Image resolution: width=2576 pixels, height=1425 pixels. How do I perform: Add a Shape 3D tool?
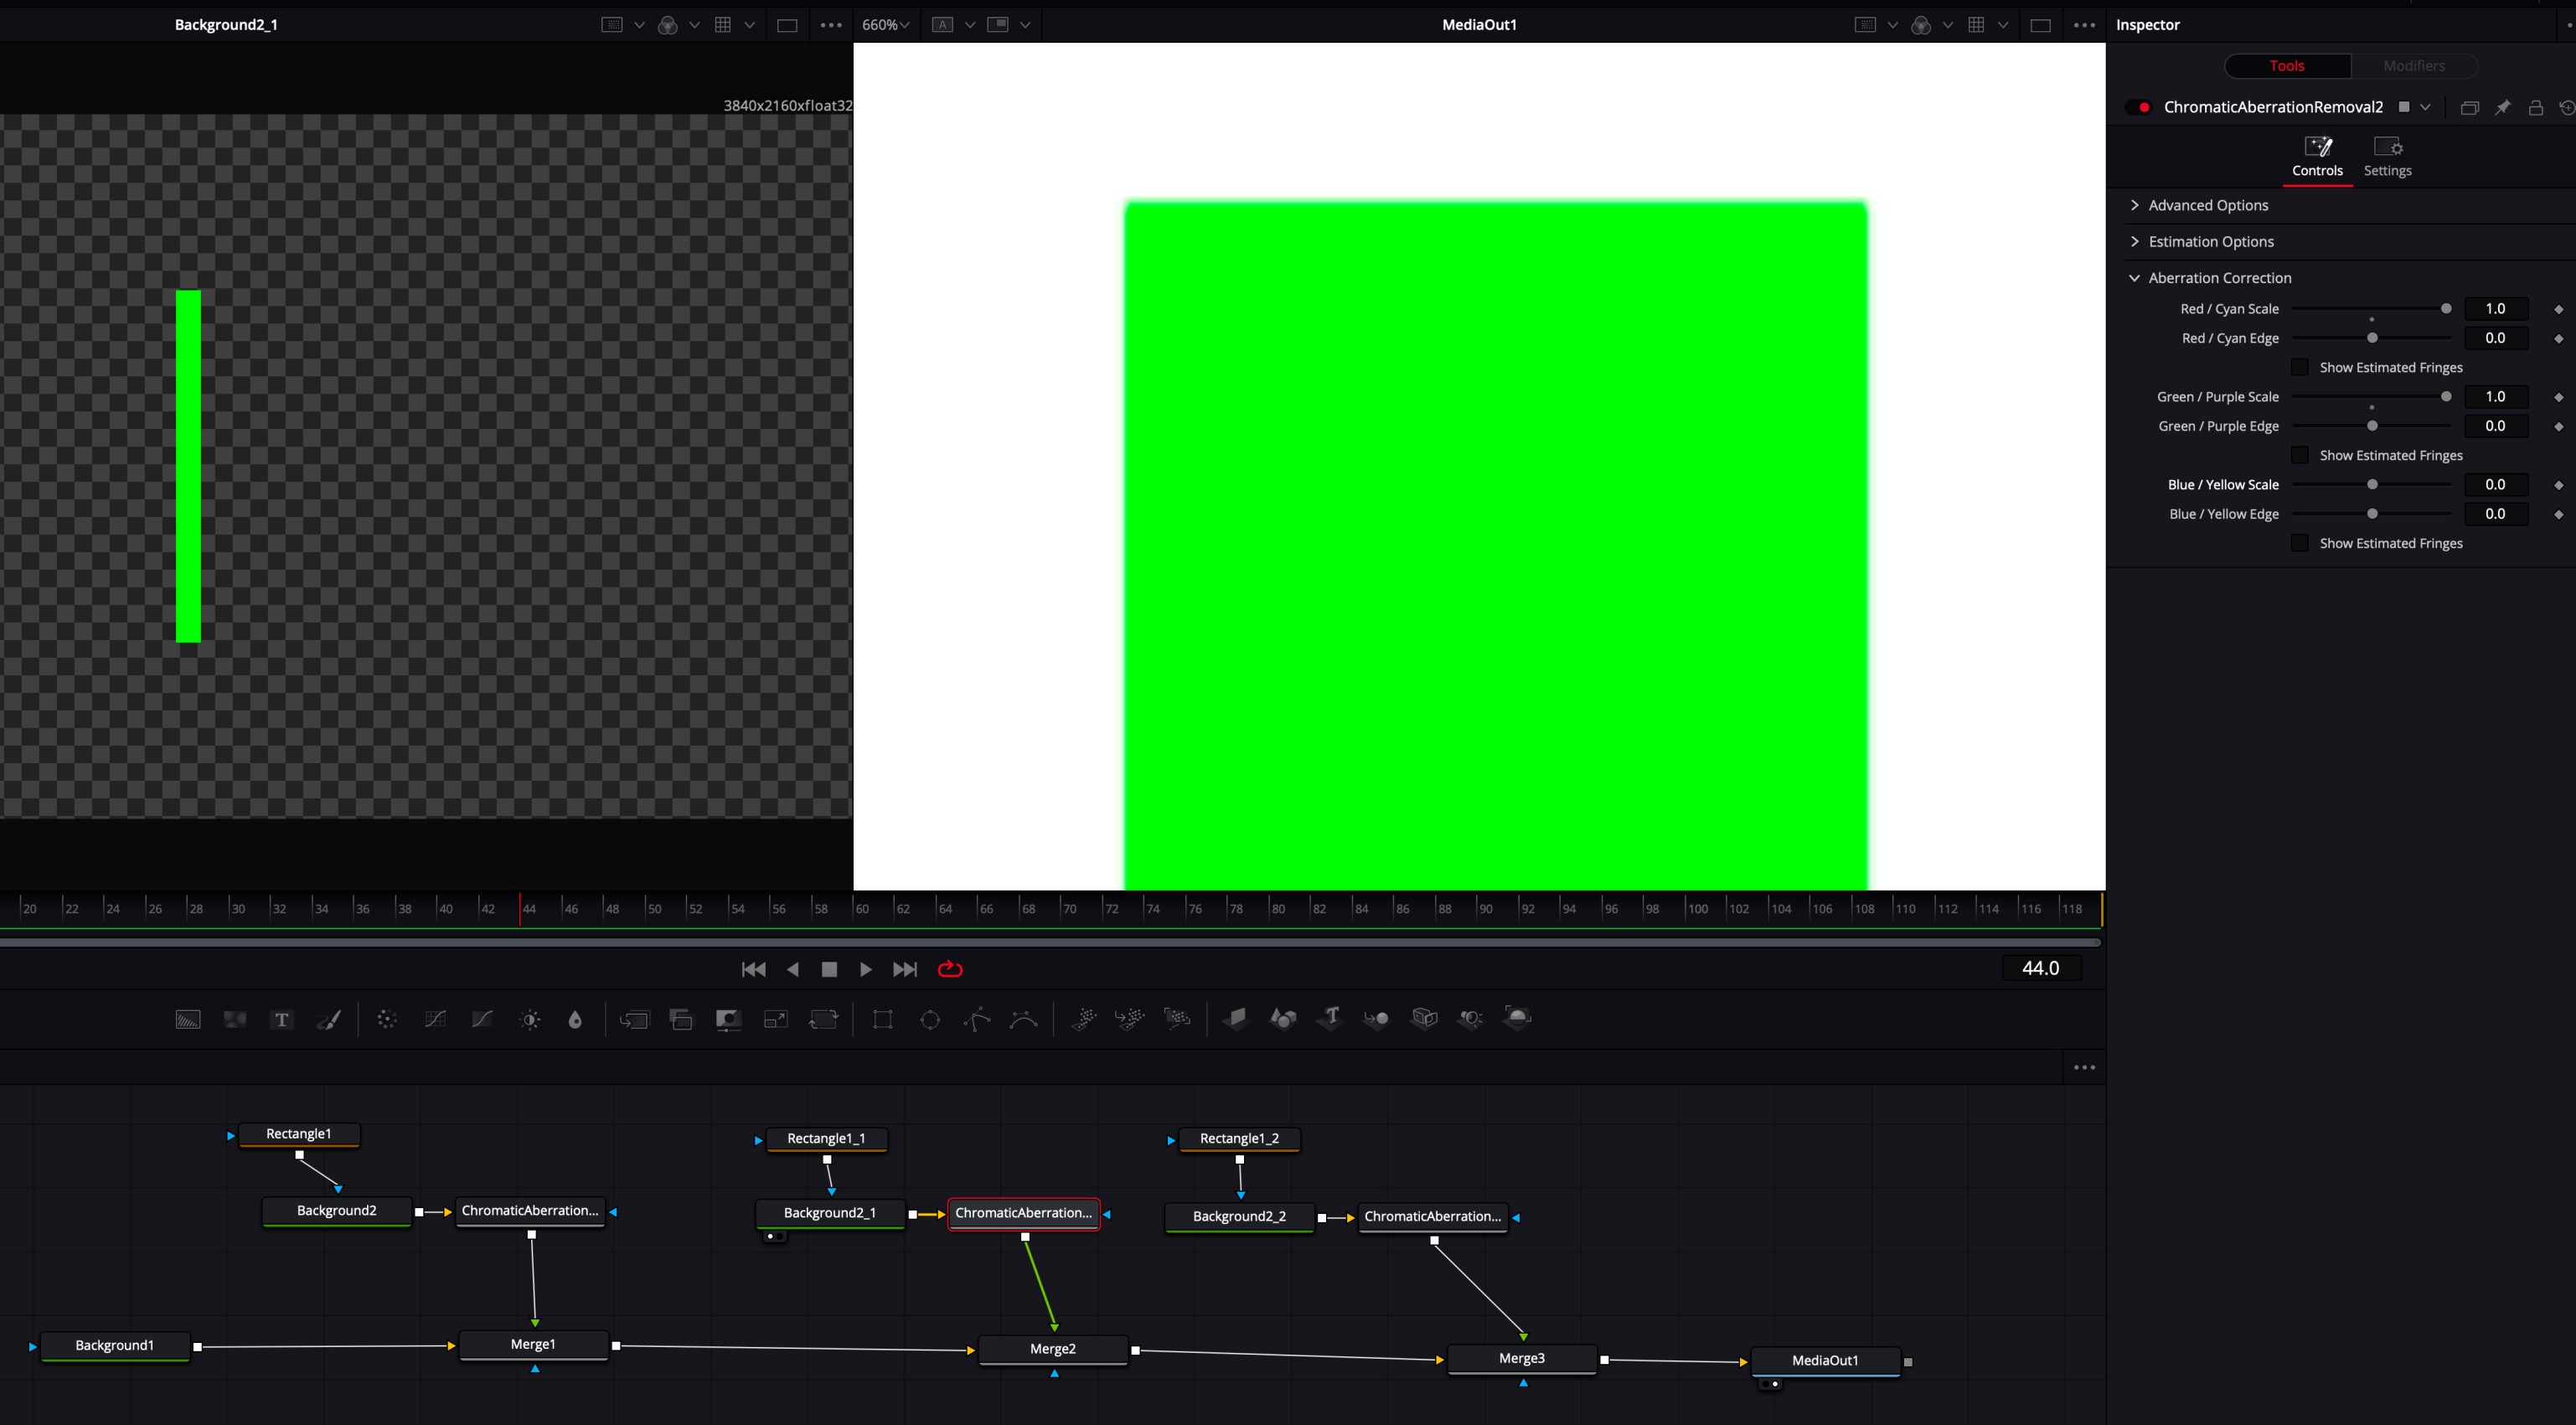[x=1283, y=1019]
